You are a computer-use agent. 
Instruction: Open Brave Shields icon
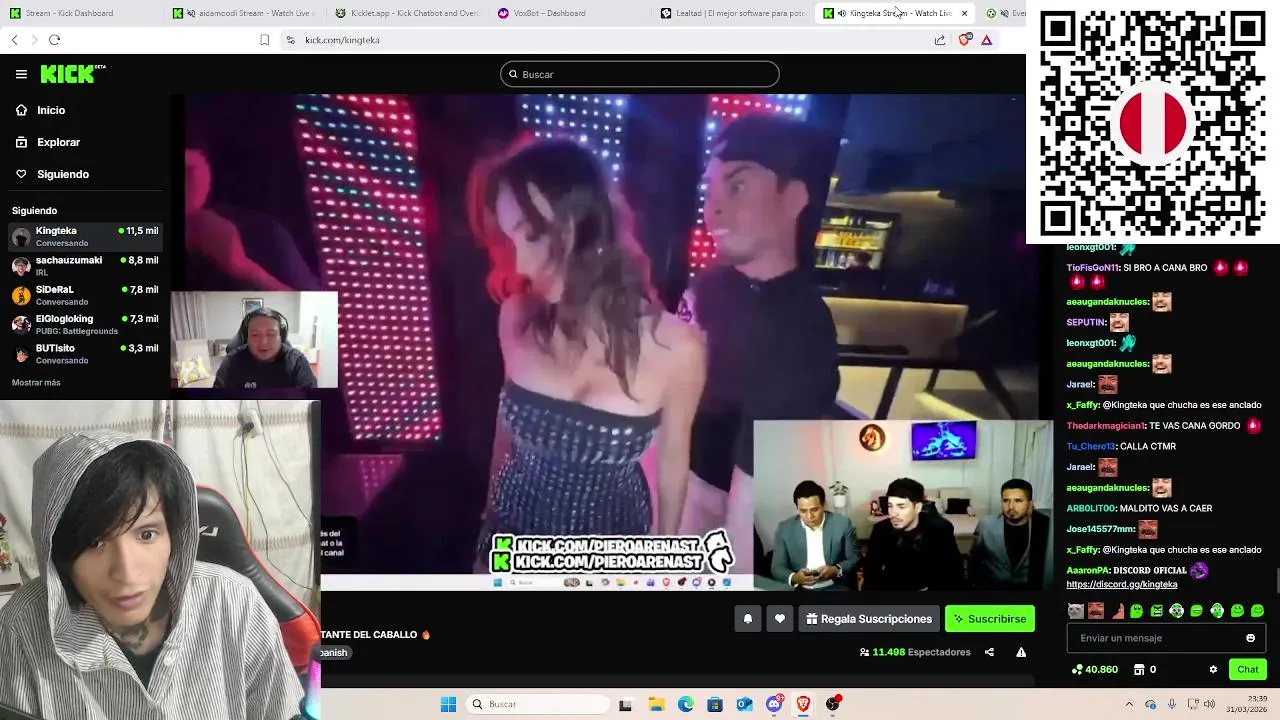point(964,40)
